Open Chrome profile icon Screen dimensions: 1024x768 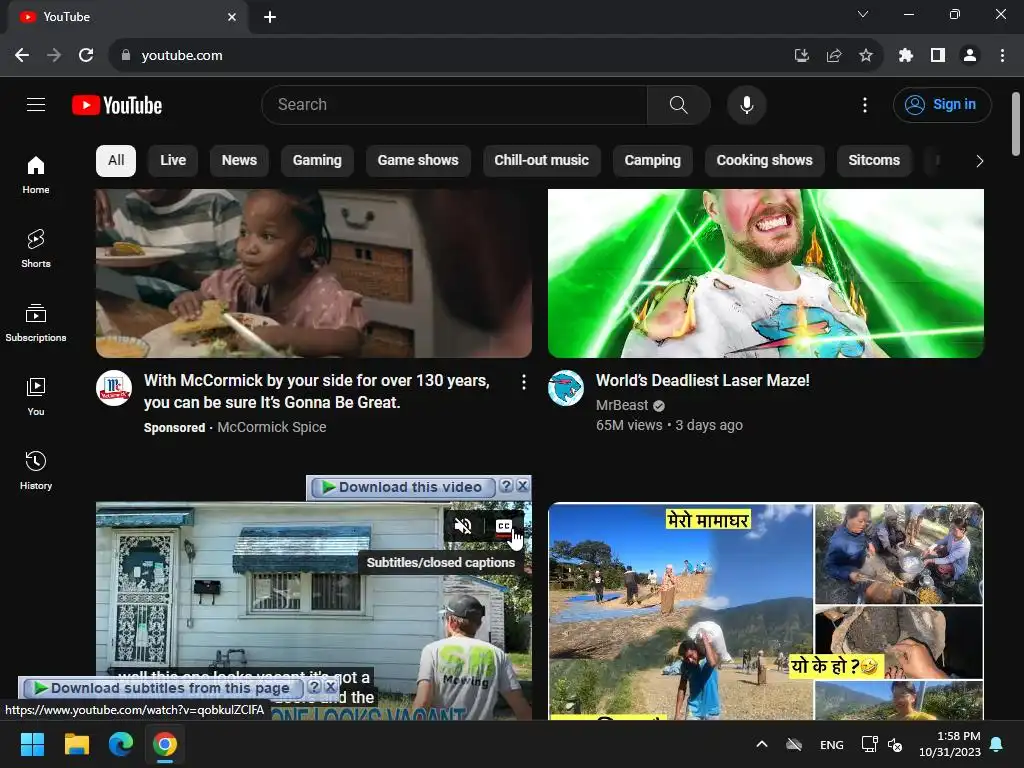click(970, 56)
